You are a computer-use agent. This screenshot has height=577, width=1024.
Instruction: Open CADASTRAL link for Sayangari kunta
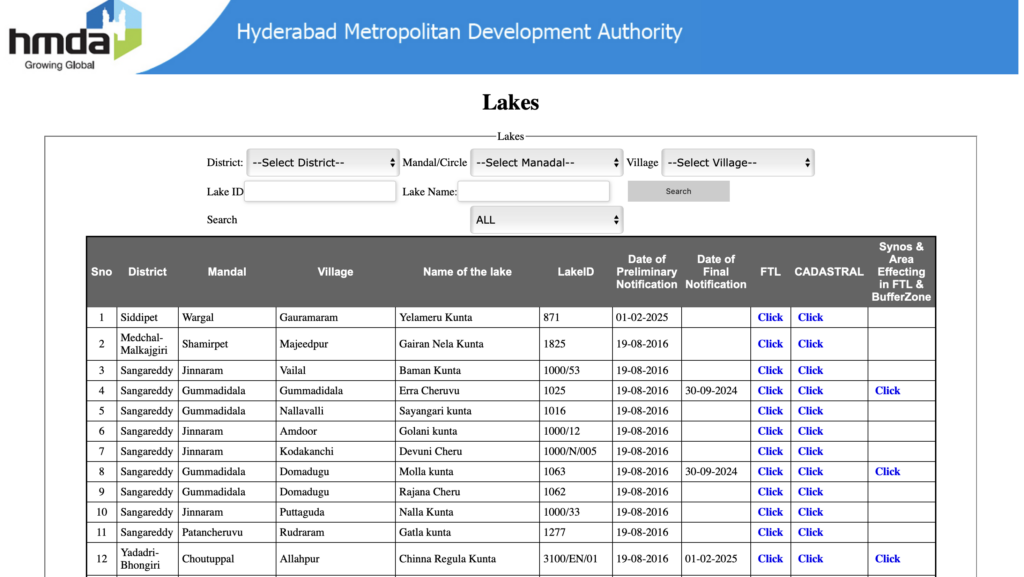(x=810, y=411)
